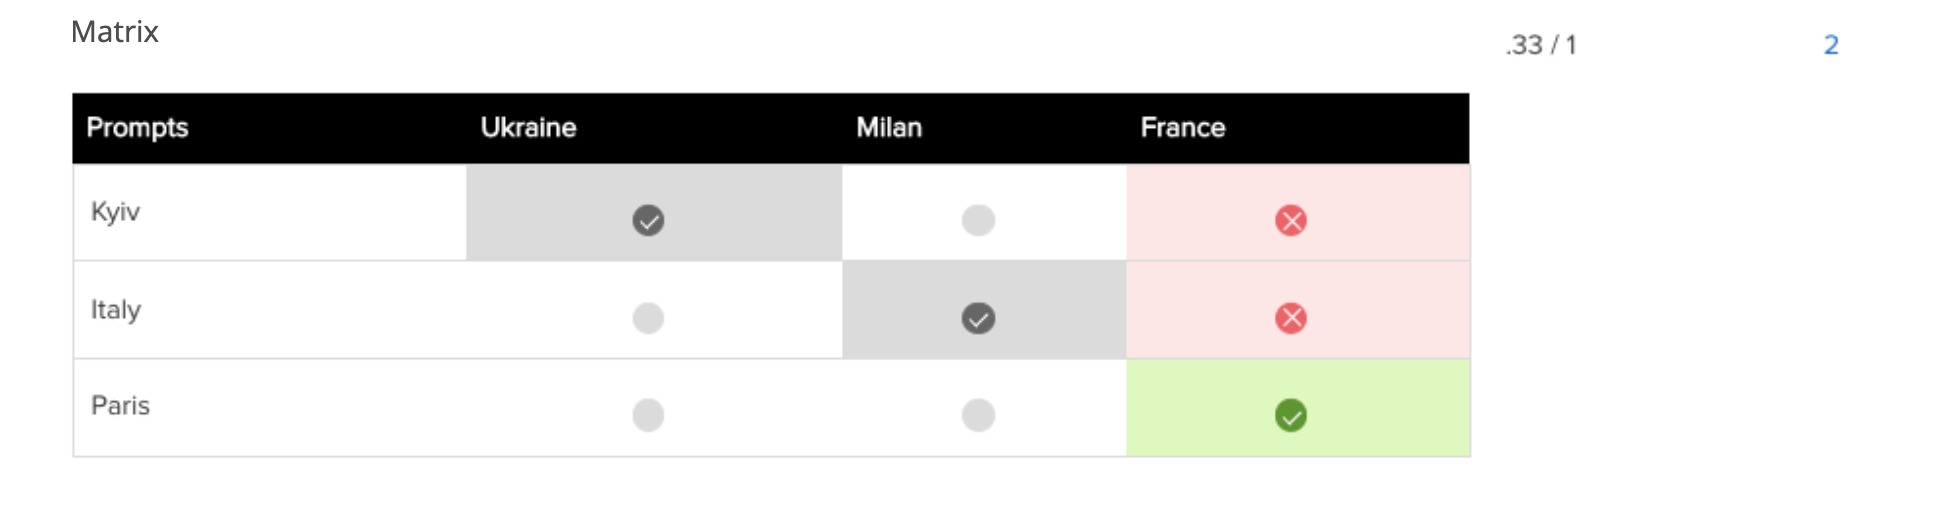Click the Ukraine column header
1955x511 pixels.
[528, 128]
